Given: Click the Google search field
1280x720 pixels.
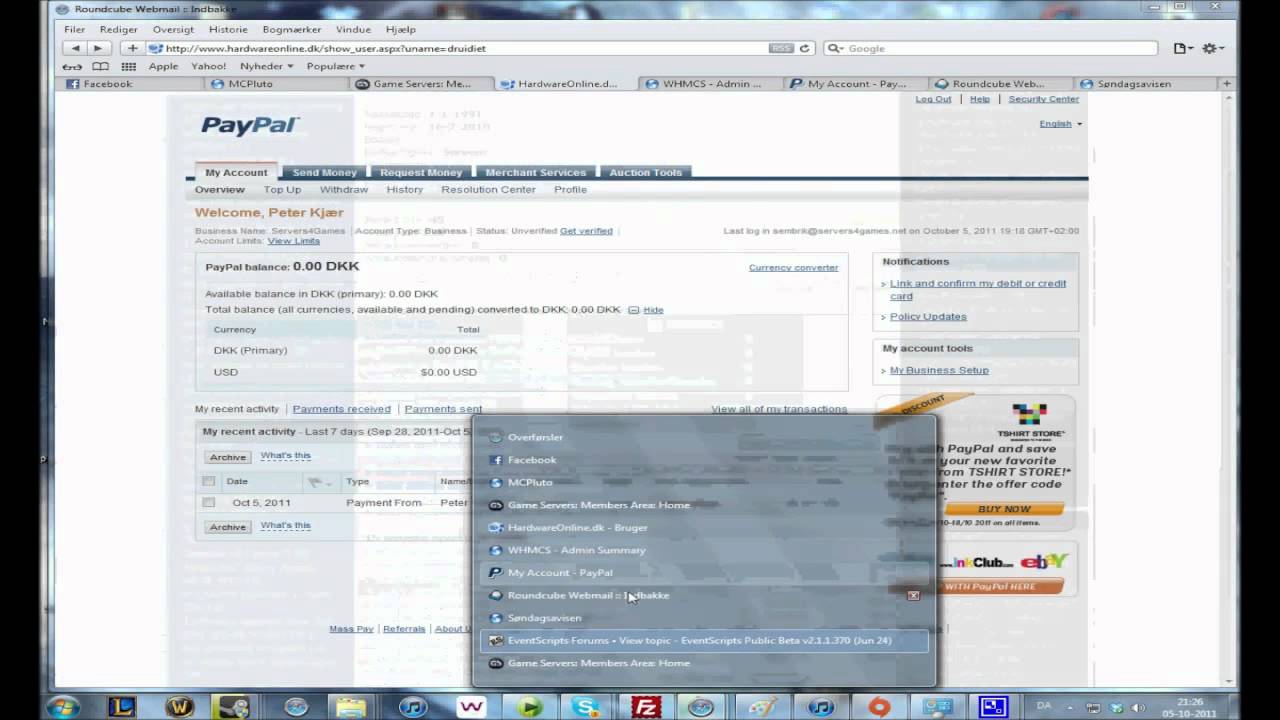Looking at the screenshot, I should coord(990,48).
